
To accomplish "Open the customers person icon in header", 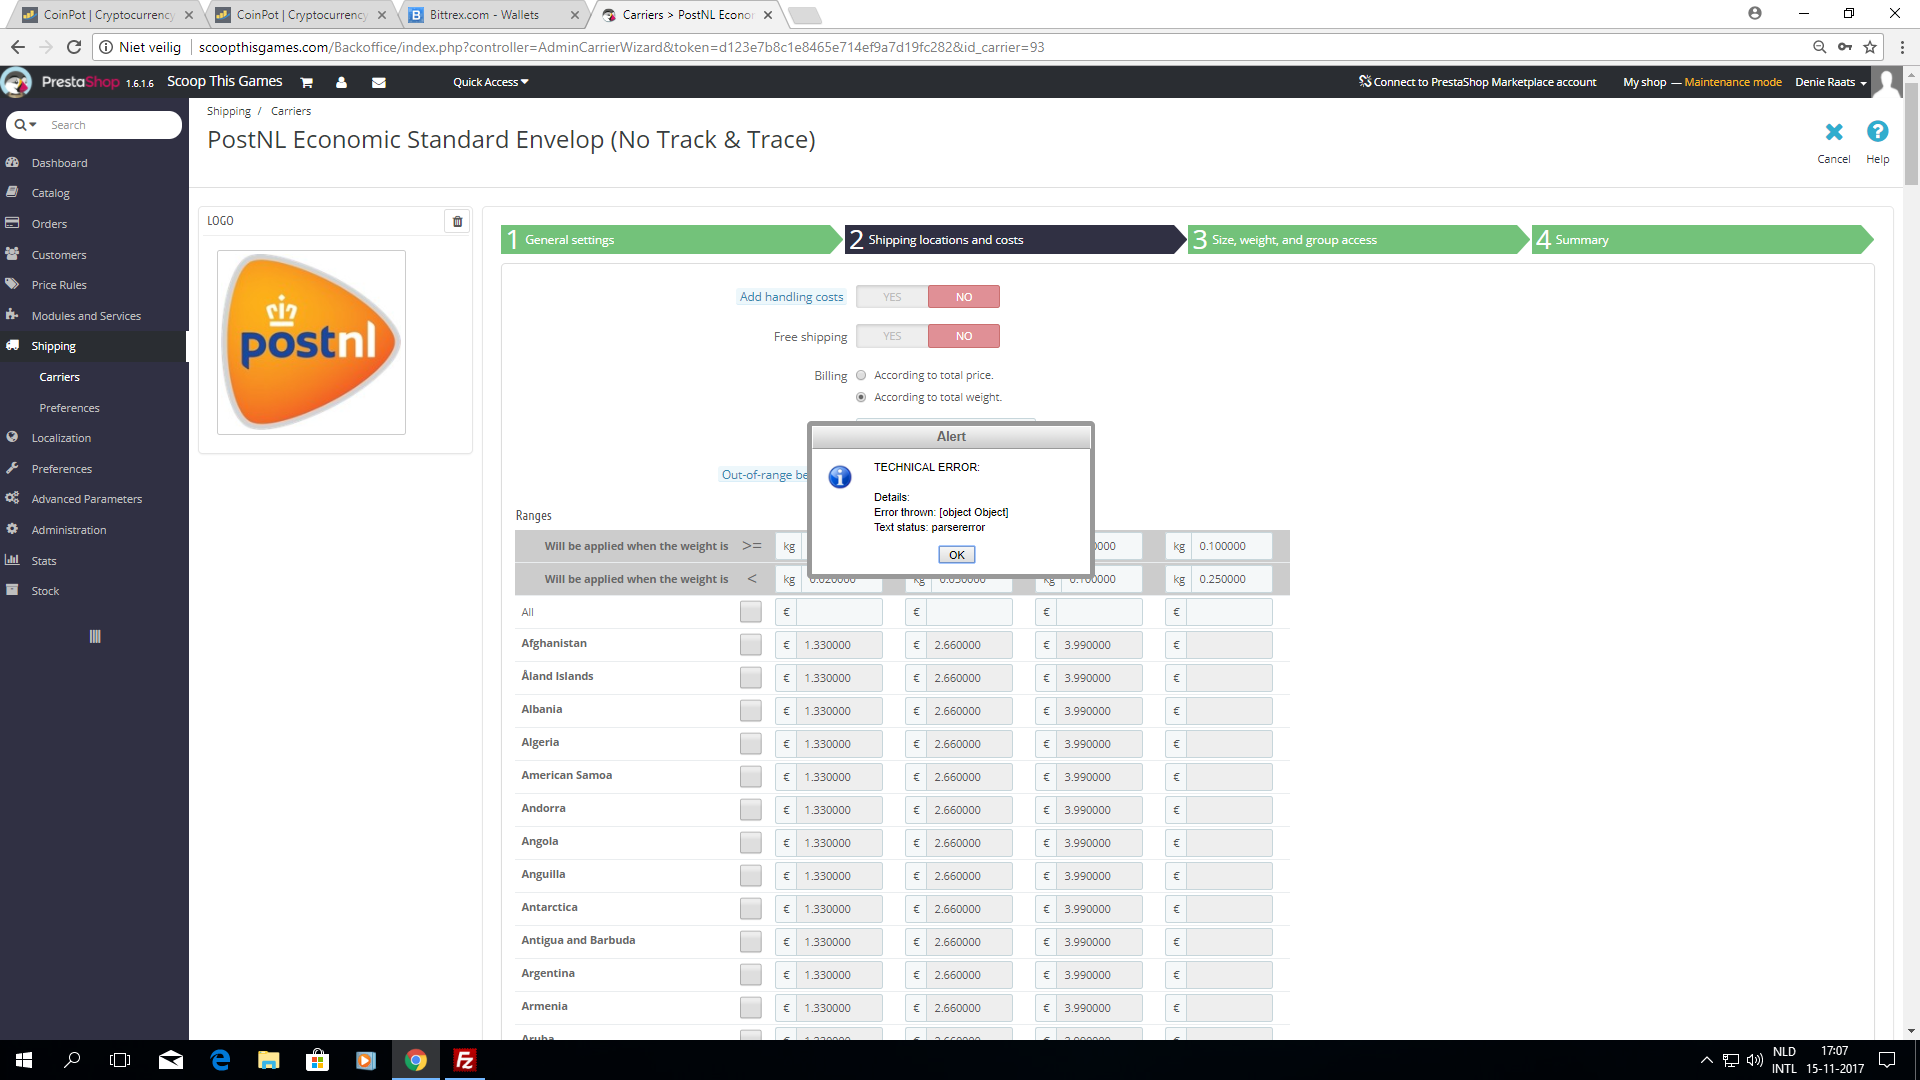I will [342, 83].
